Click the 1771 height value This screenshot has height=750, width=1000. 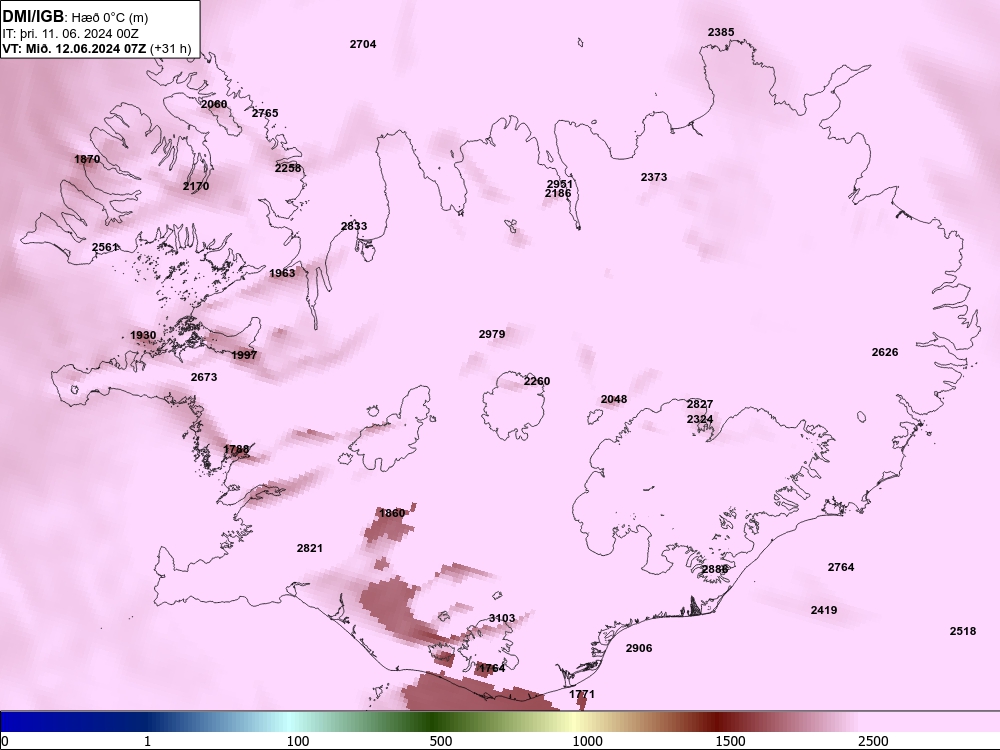click(582, 694)
